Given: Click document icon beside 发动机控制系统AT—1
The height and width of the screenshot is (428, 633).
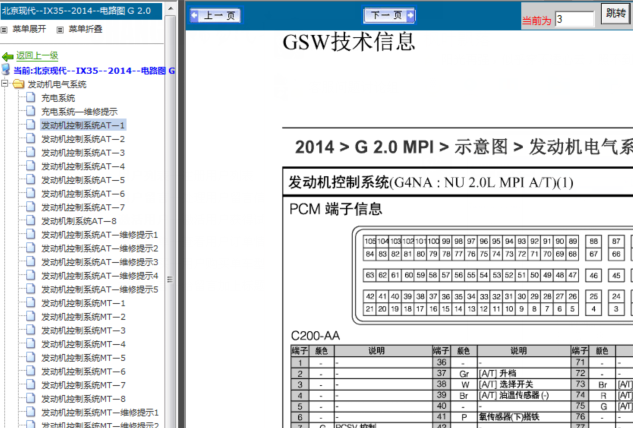Looking at the screenshot, I should click(31, 124).
